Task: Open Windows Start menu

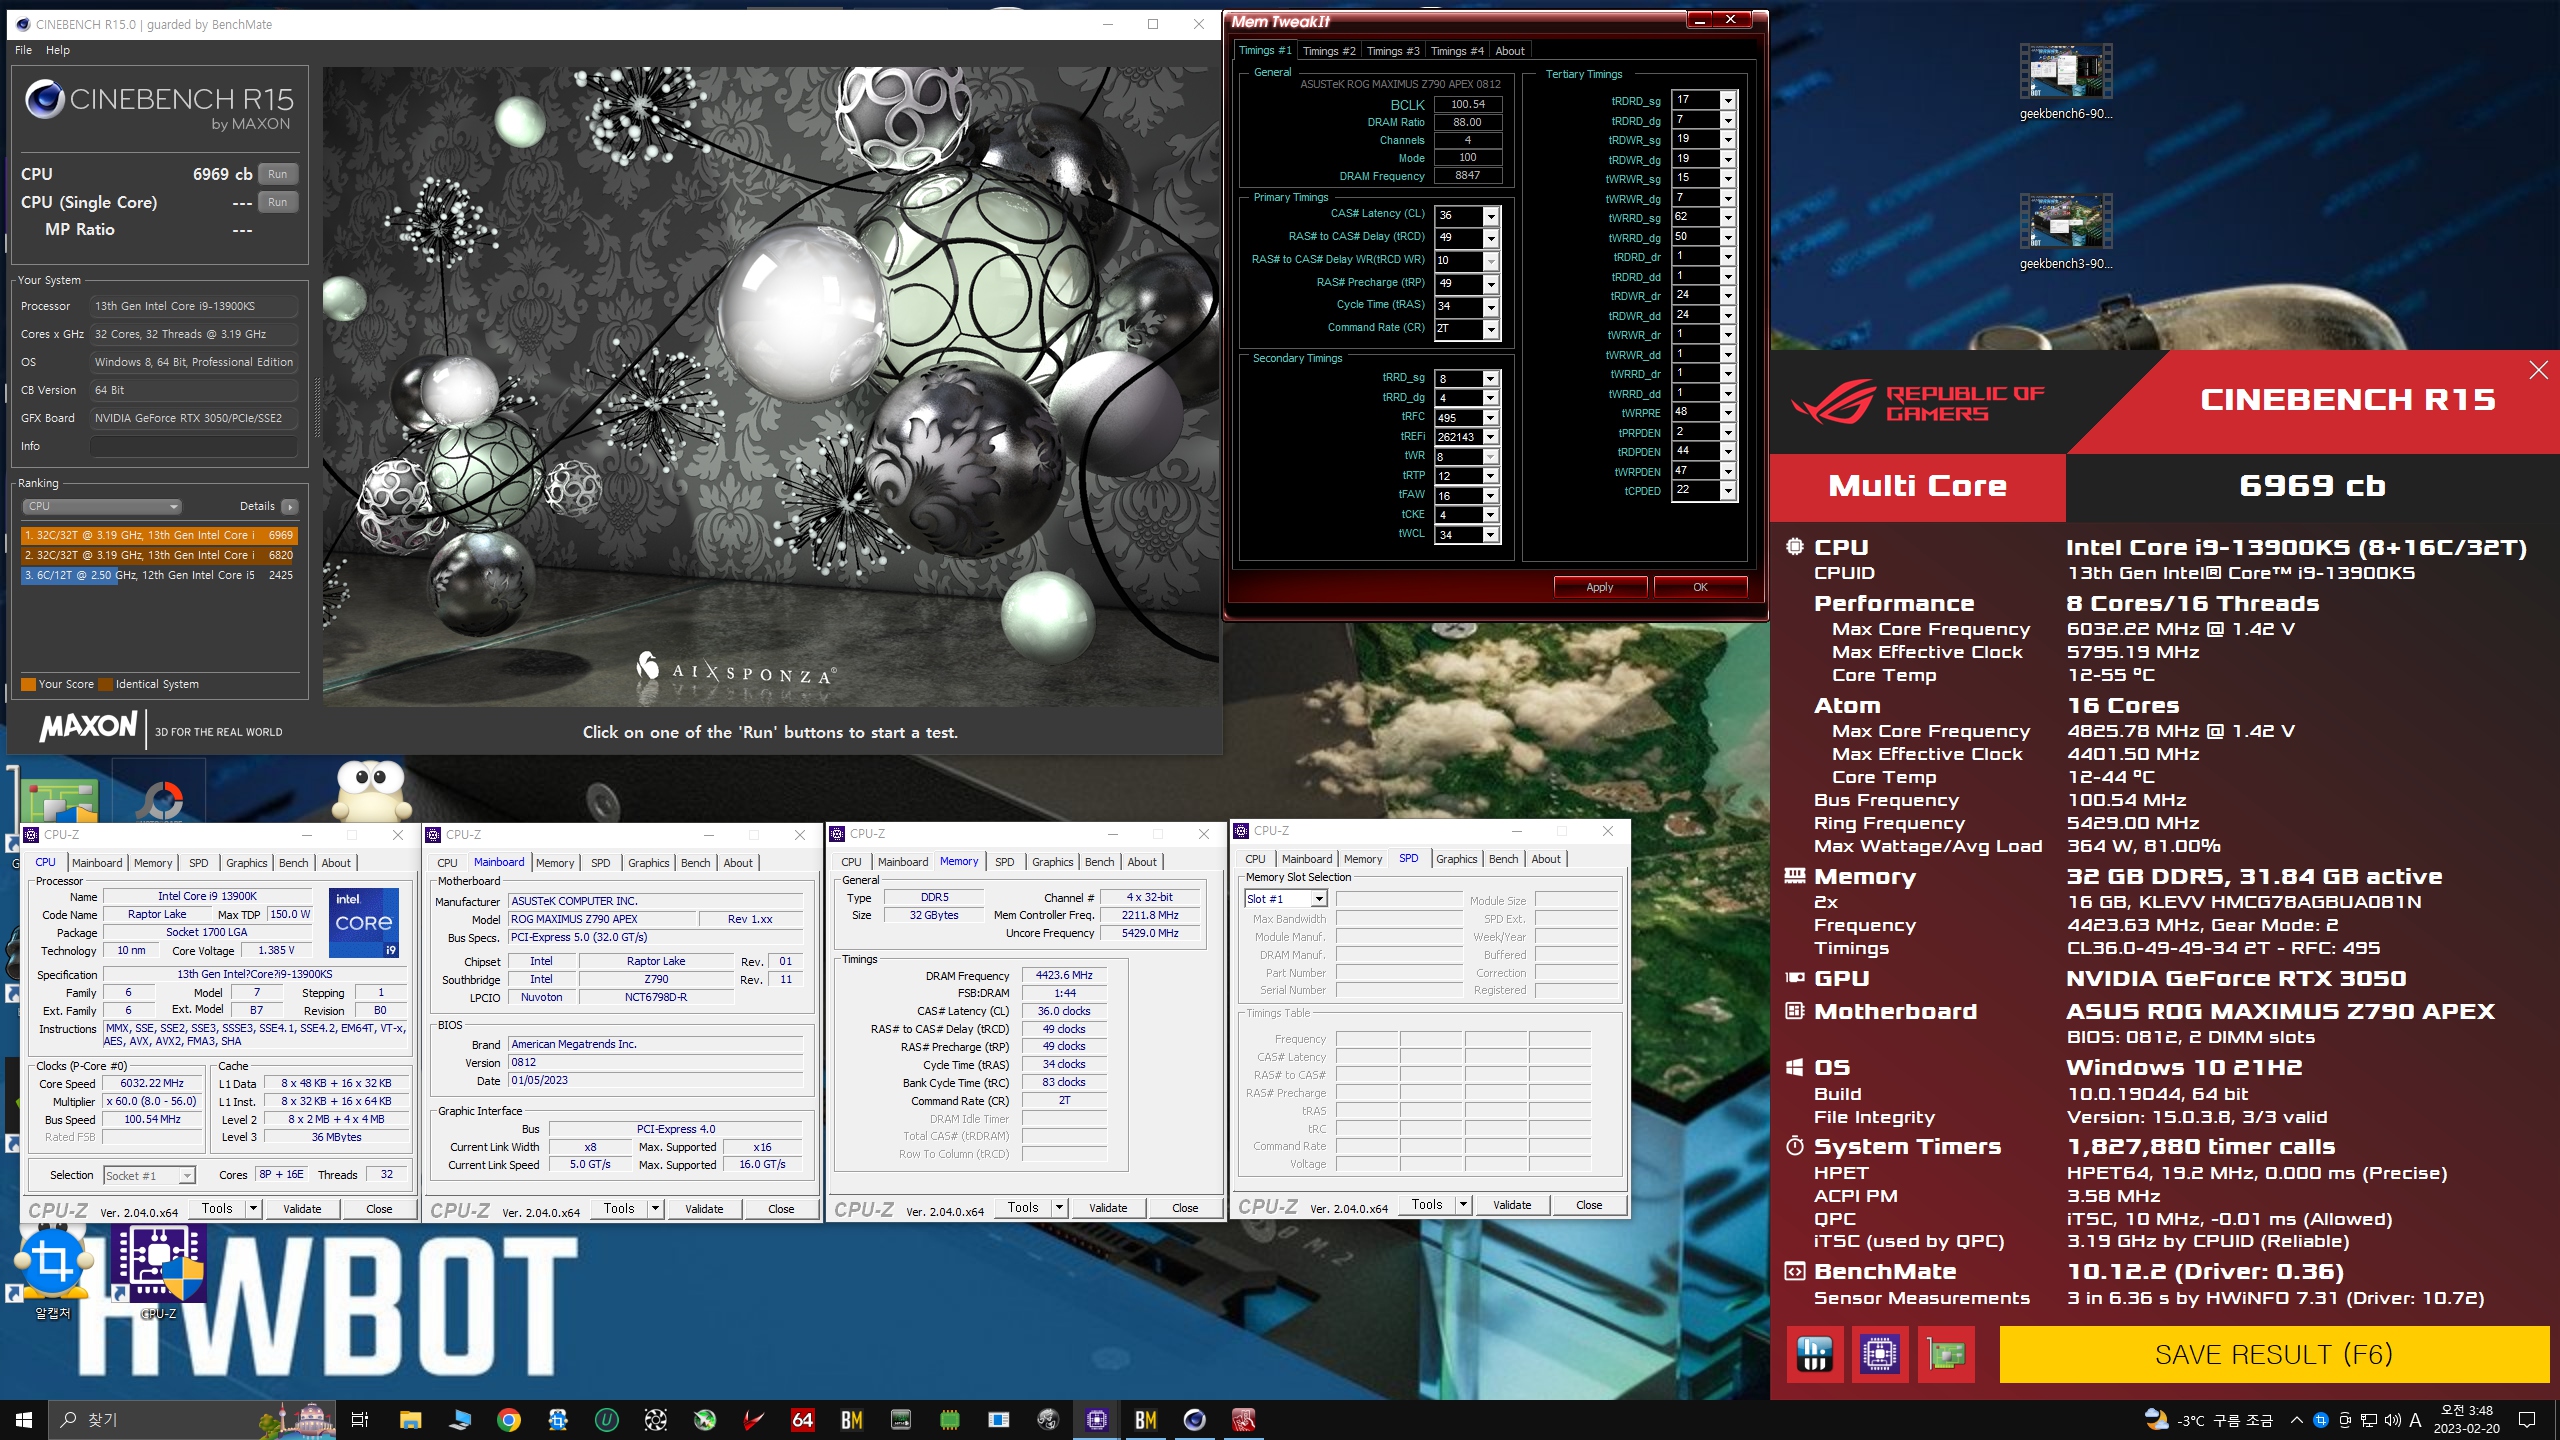Action: click(24, 1420)
